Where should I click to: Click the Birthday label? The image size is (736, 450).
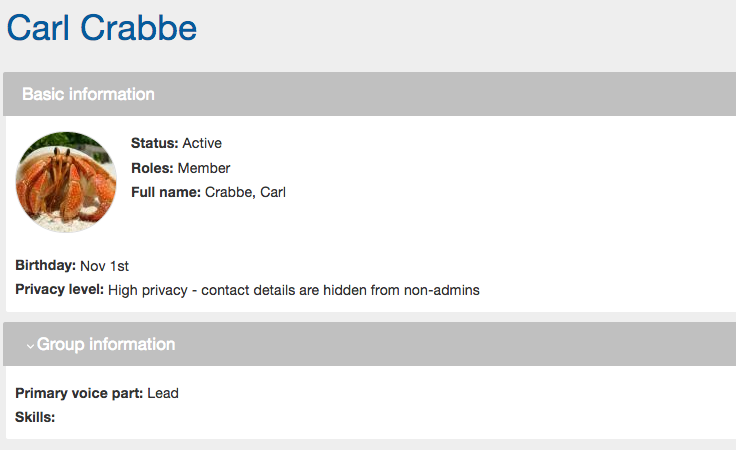46,266
